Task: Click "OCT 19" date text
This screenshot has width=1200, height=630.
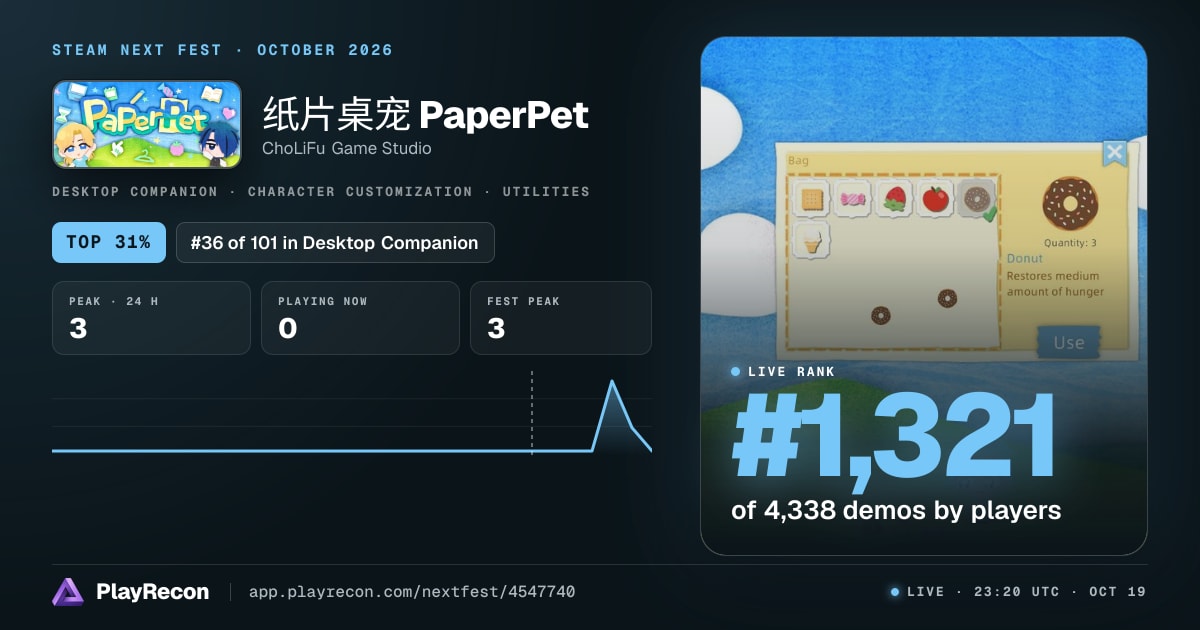Action: [1117, 592]
